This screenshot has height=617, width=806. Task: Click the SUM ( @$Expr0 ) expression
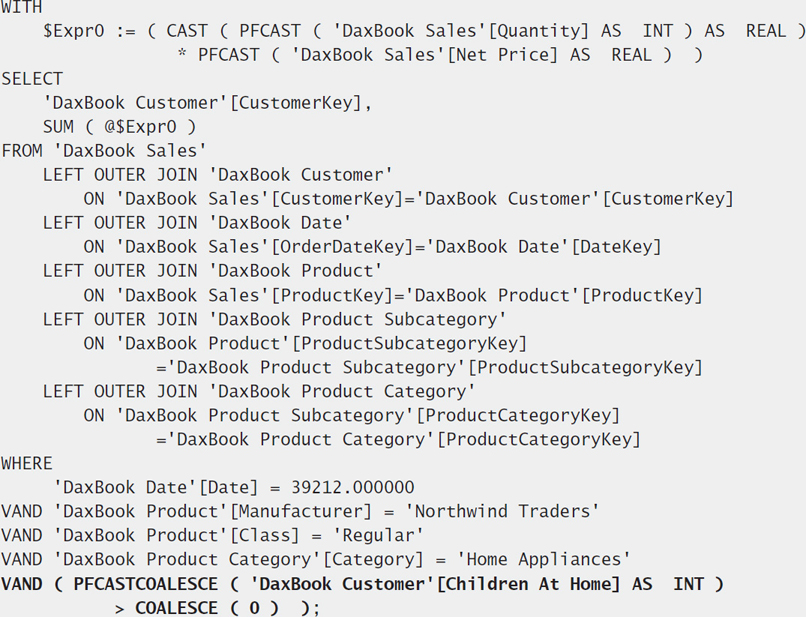coord(120,127)
